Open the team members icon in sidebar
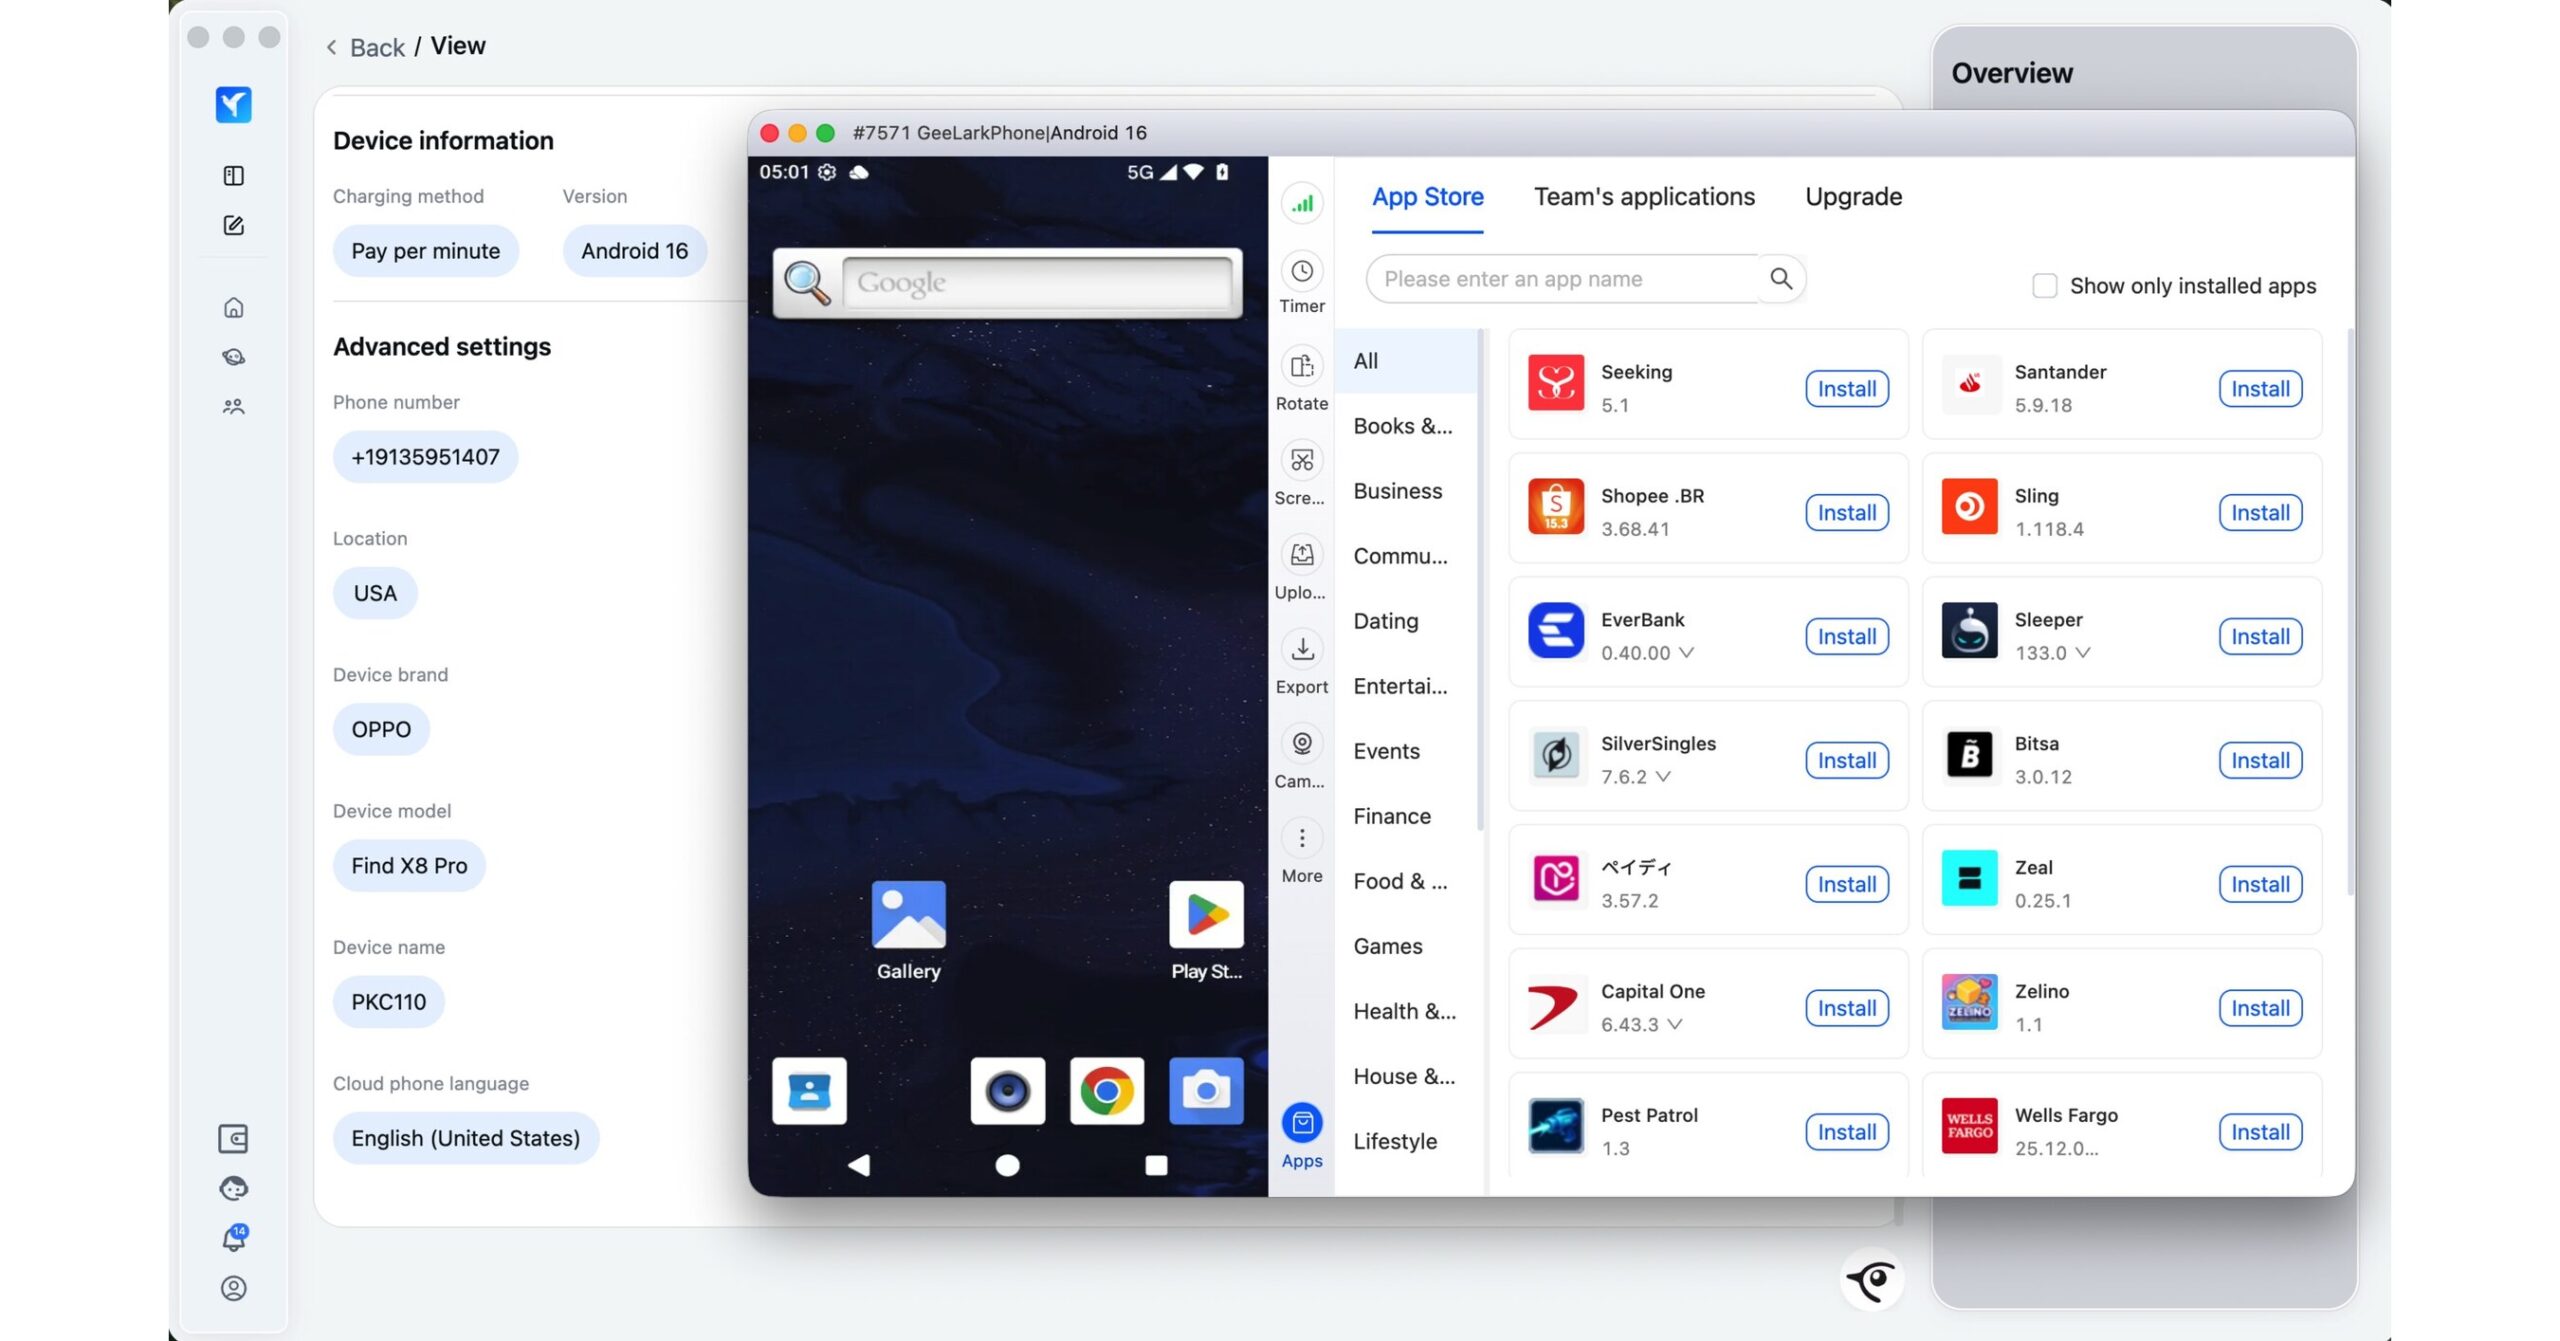The image size is (2560, 1341). pyautogui.click(x=233, y=406)
